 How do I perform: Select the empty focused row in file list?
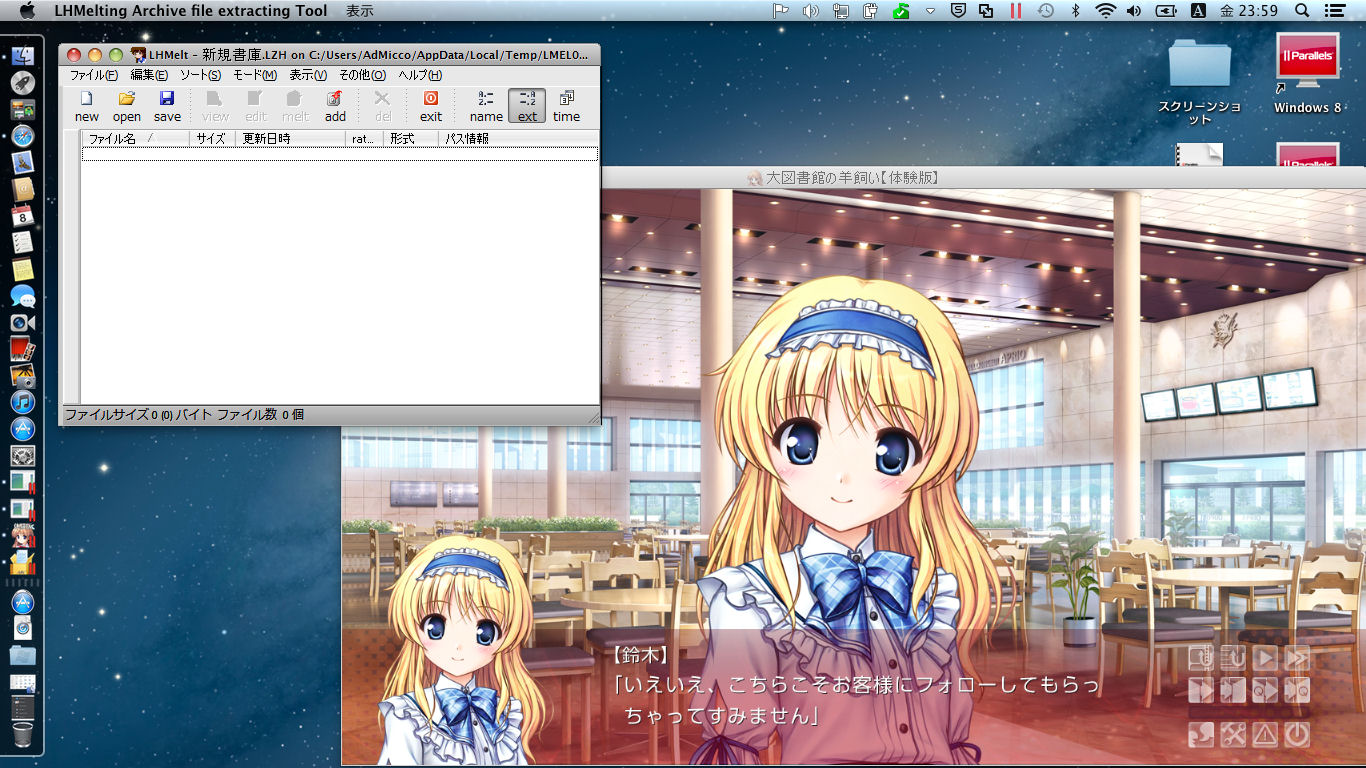[340, 154]
